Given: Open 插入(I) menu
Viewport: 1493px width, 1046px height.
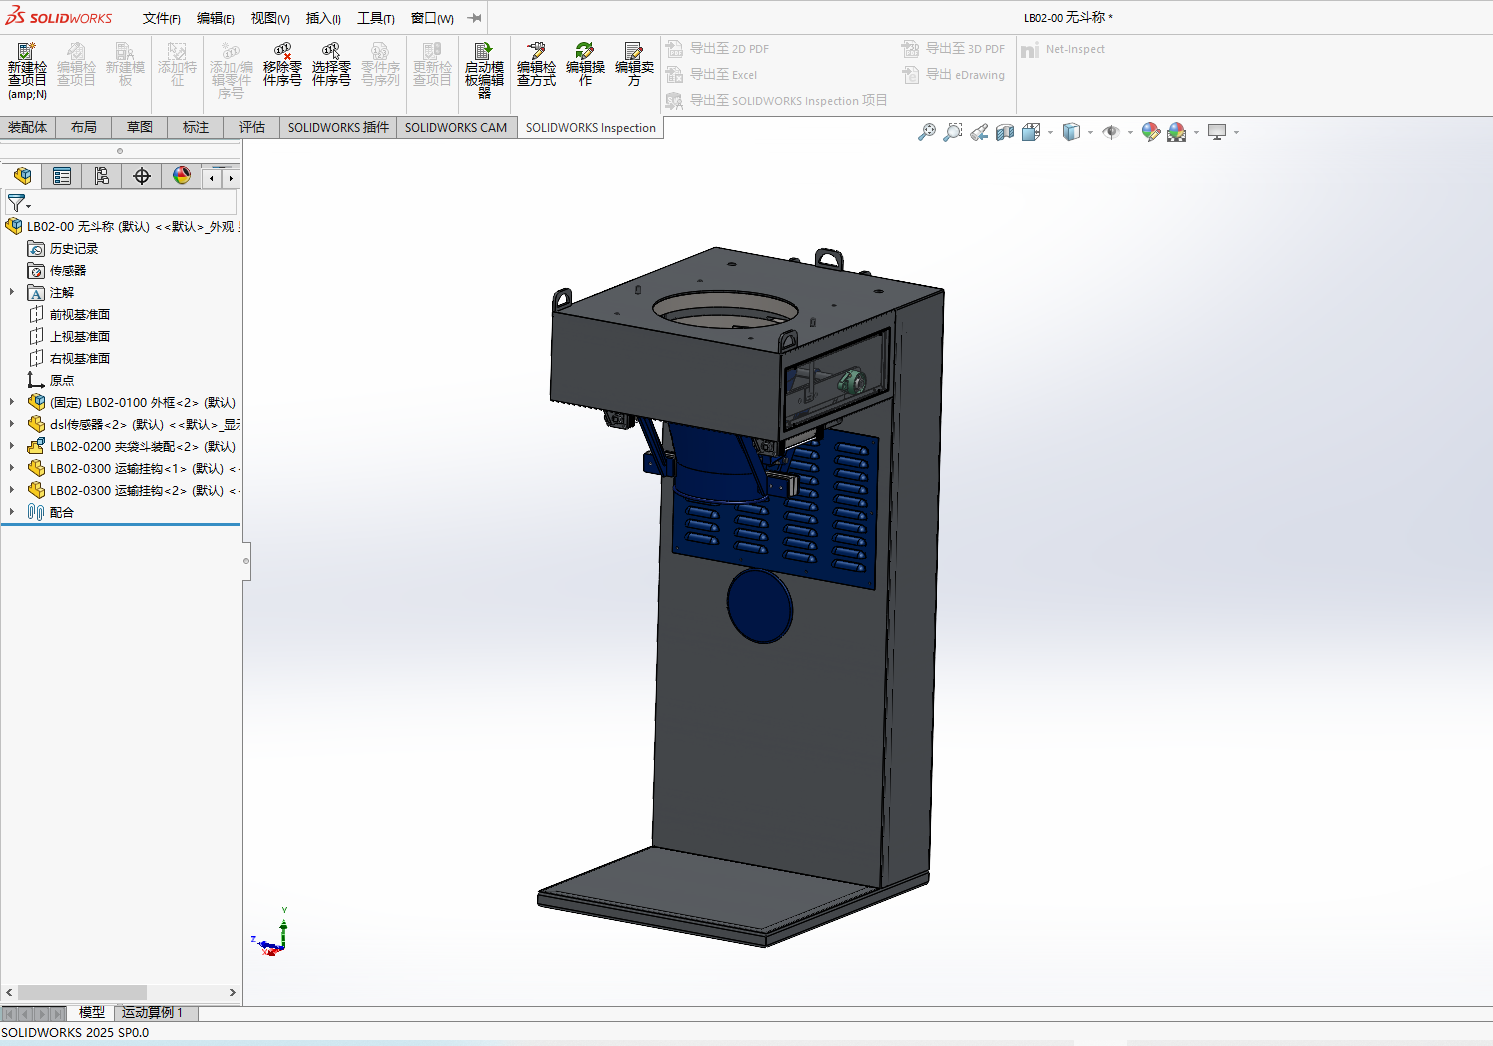Looking at the screenshot, I should [x=323, y=18].
